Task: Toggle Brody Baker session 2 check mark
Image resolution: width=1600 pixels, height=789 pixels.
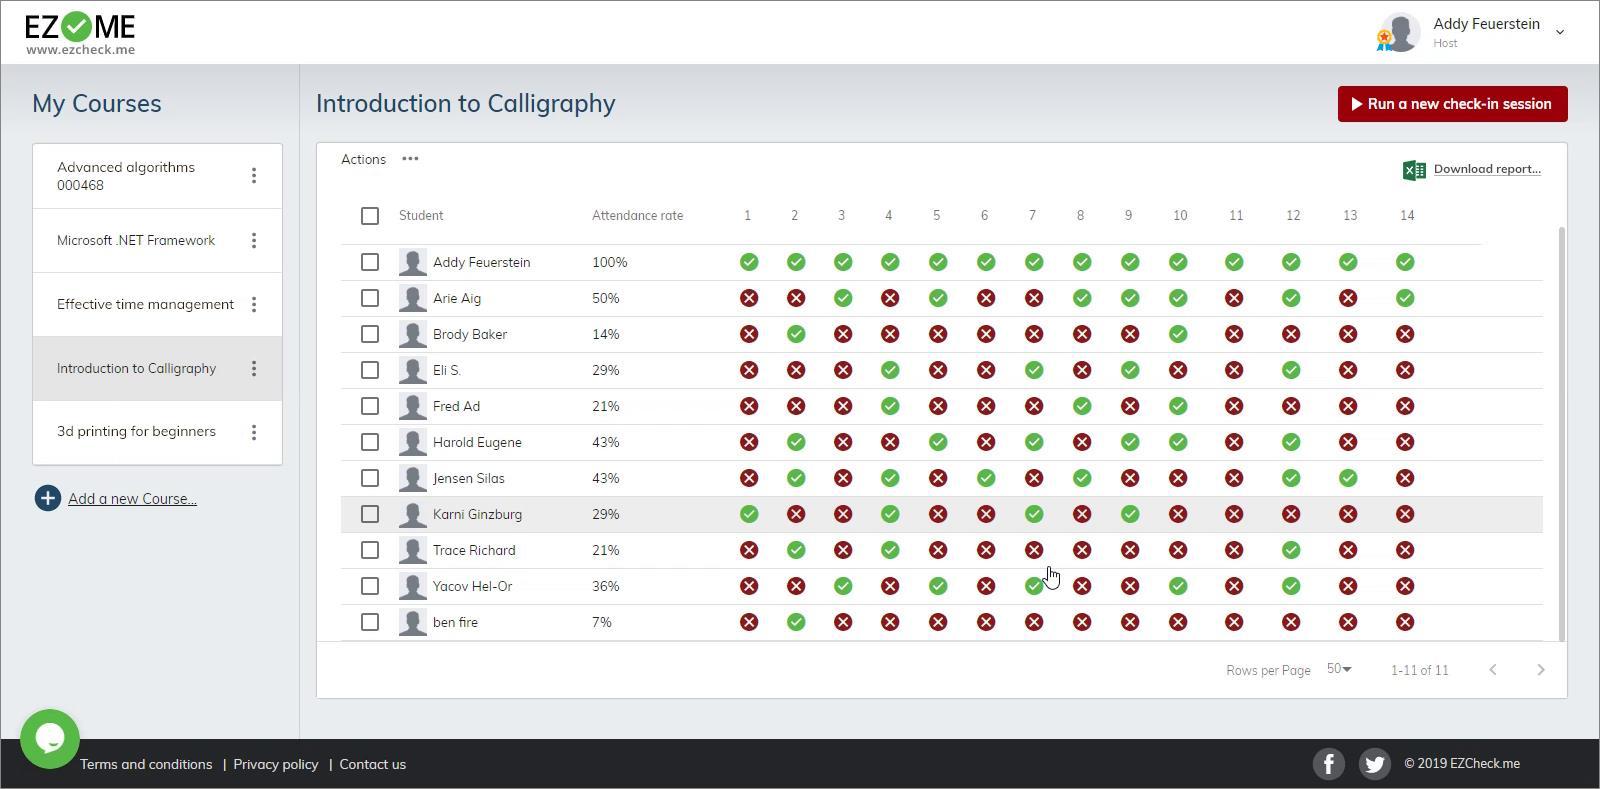Action: tap(796, 334)
